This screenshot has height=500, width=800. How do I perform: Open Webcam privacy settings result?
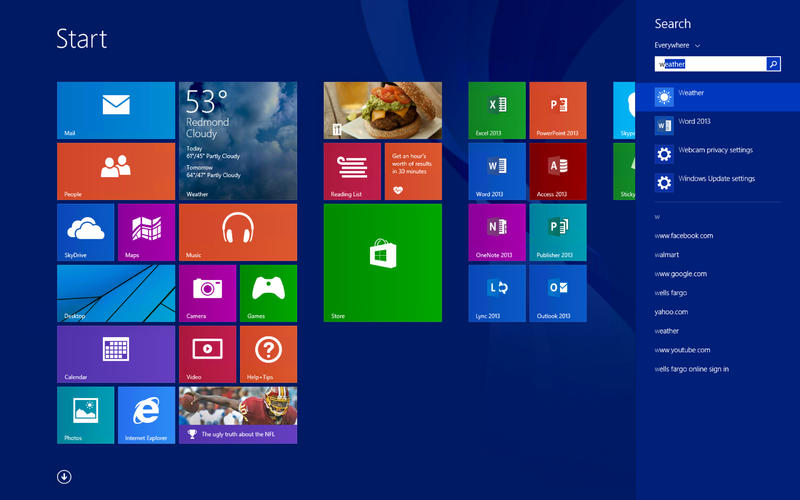717,153
